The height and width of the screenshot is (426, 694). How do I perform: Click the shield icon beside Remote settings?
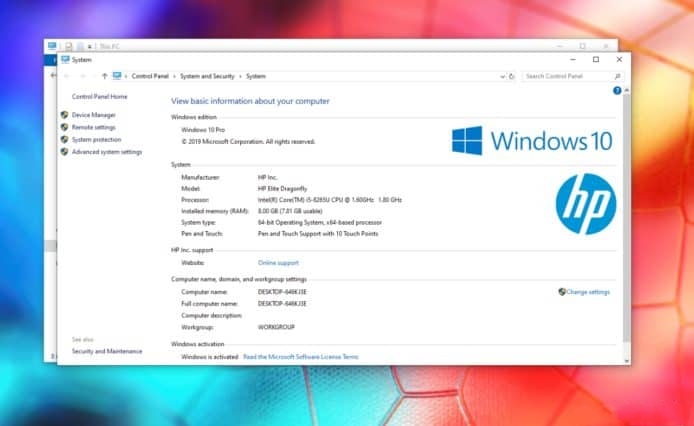(x=65, y=128)
